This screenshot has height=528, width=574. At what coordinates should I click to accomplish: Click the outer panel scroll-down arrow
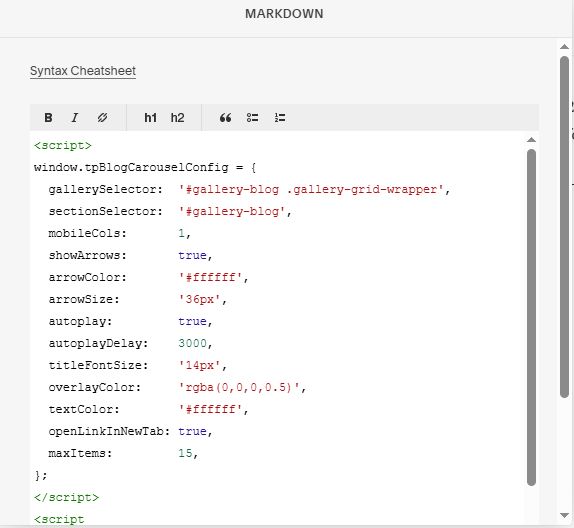[564, 516]
